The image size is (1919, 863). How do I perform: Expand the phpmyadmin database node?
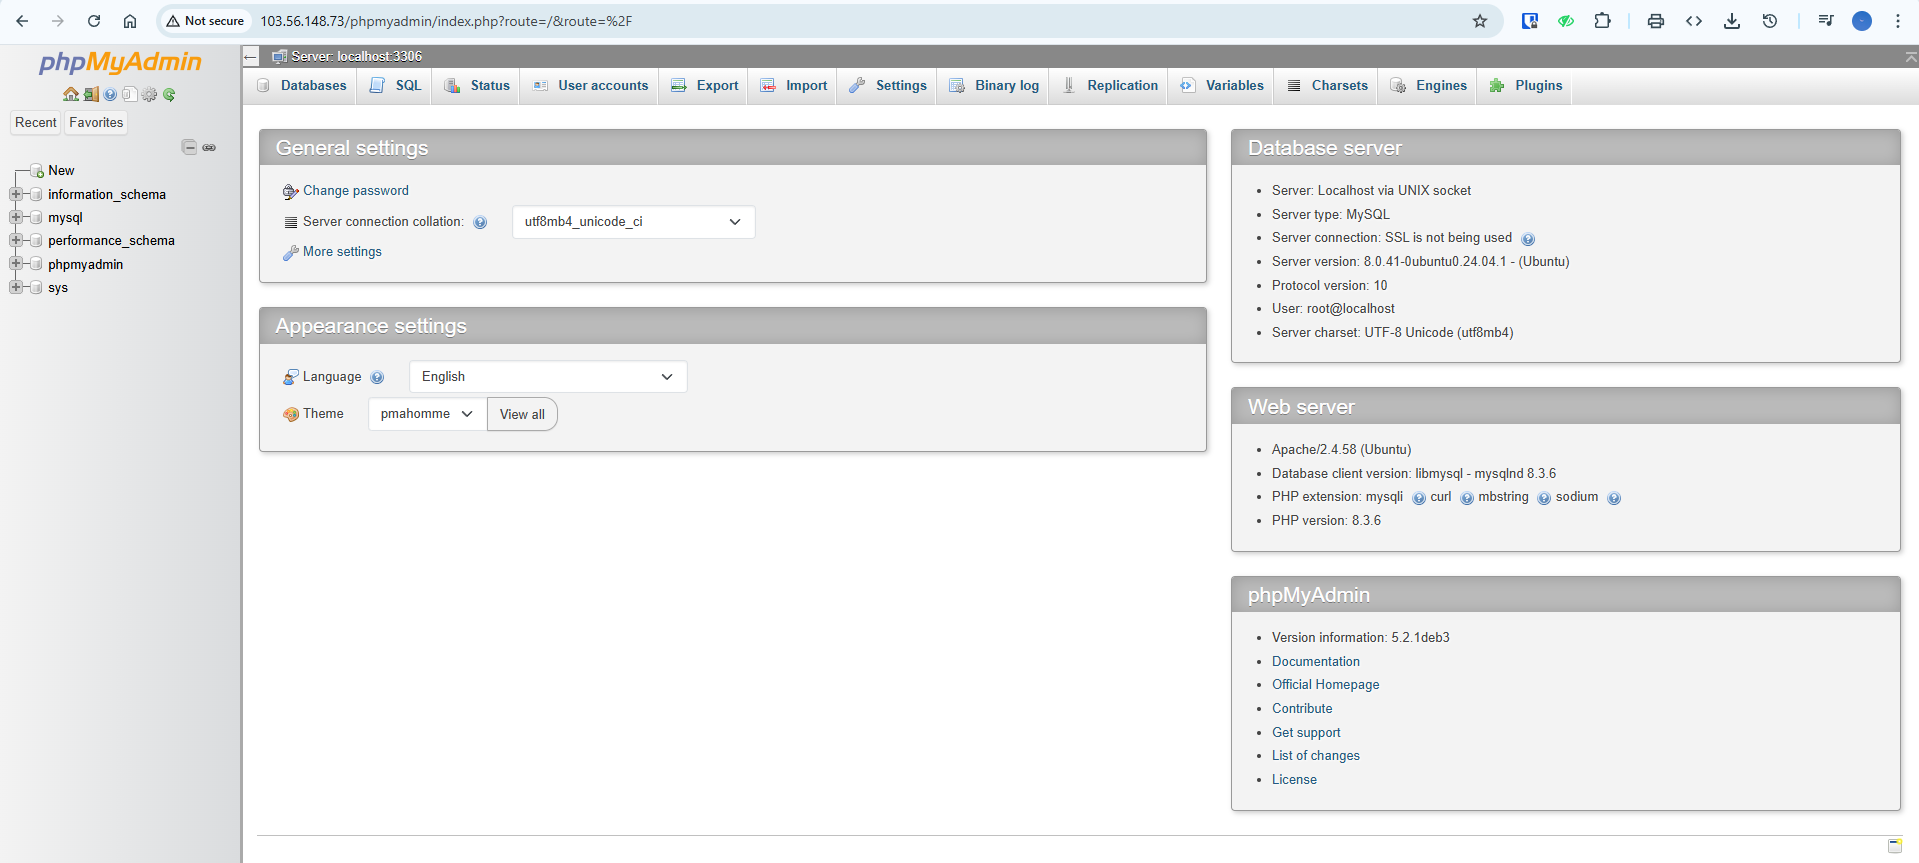tap(16, 264)
